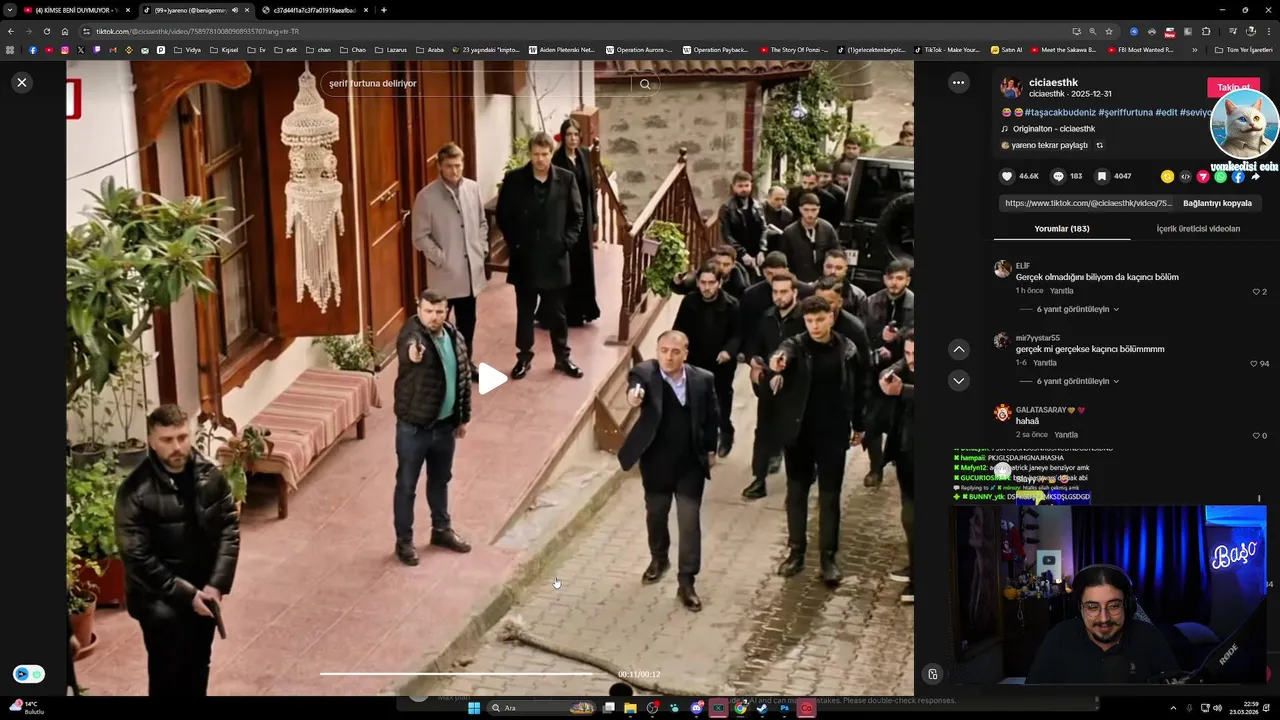The height and width of the screenshot is (720, 1280).
Task: Open comments via speech bubble icon
Action: [1058, 176]
